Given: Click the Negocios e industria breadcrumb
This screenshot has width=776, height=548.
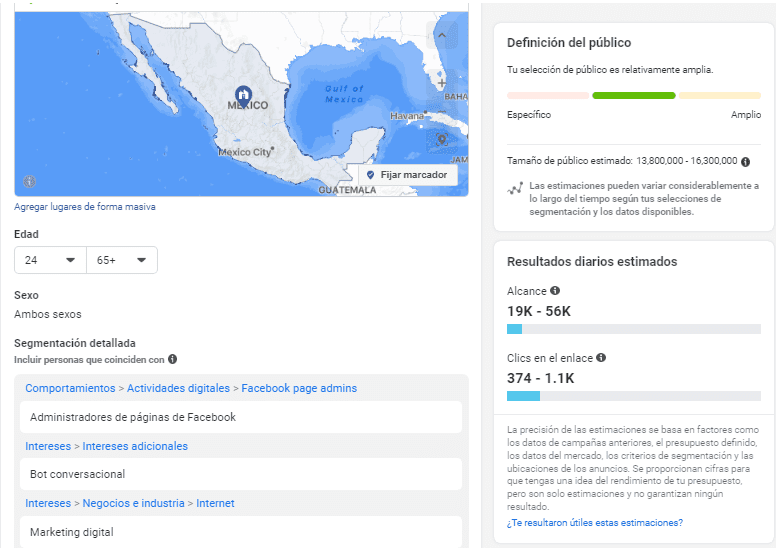Looking at the screenshot, I should coord(133,503).
